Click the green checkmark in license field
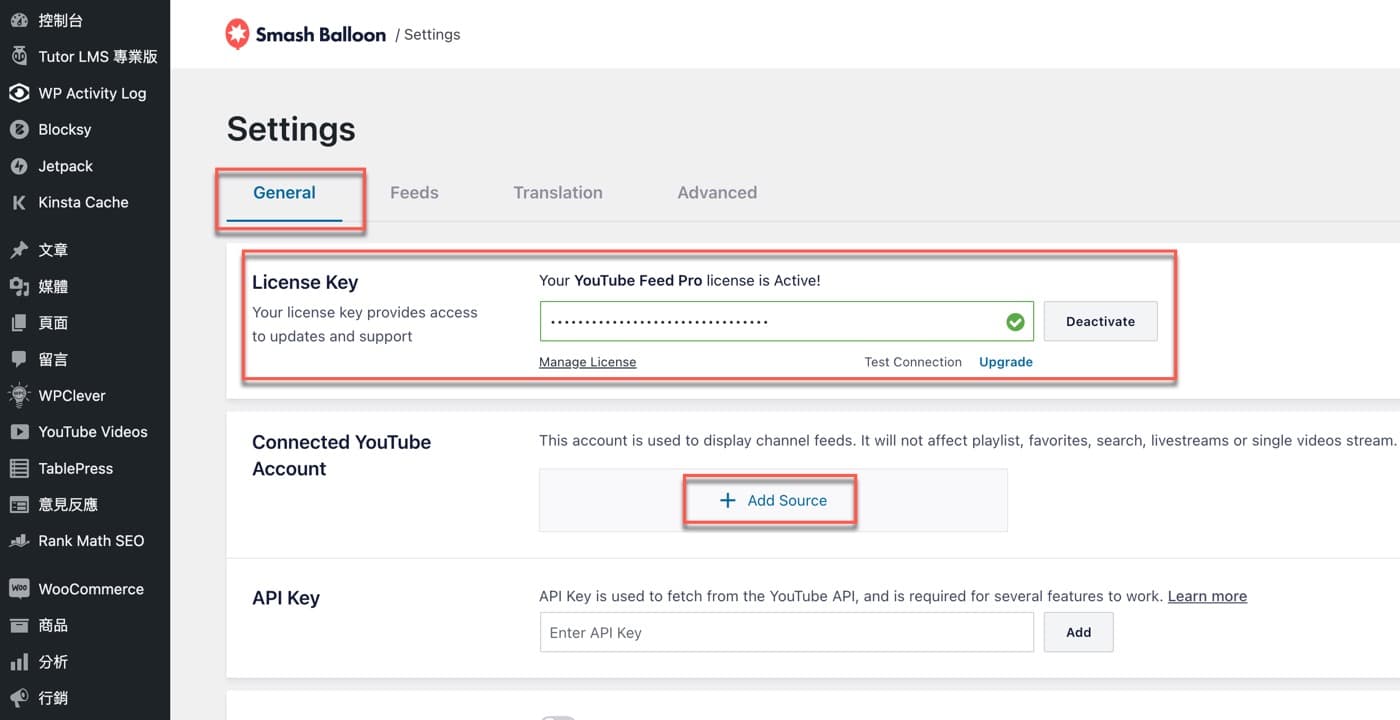1400x720 pixels. (1015, 322)
